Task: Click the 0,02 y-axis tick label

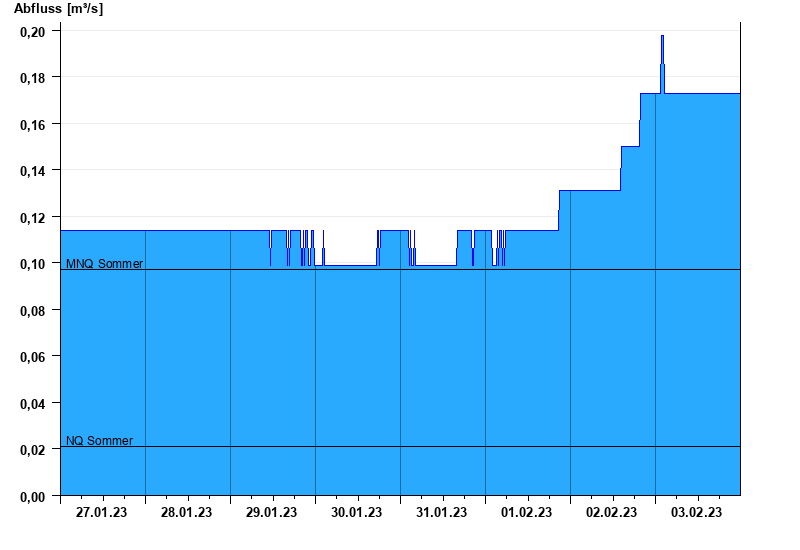Action: pos(33,450)
